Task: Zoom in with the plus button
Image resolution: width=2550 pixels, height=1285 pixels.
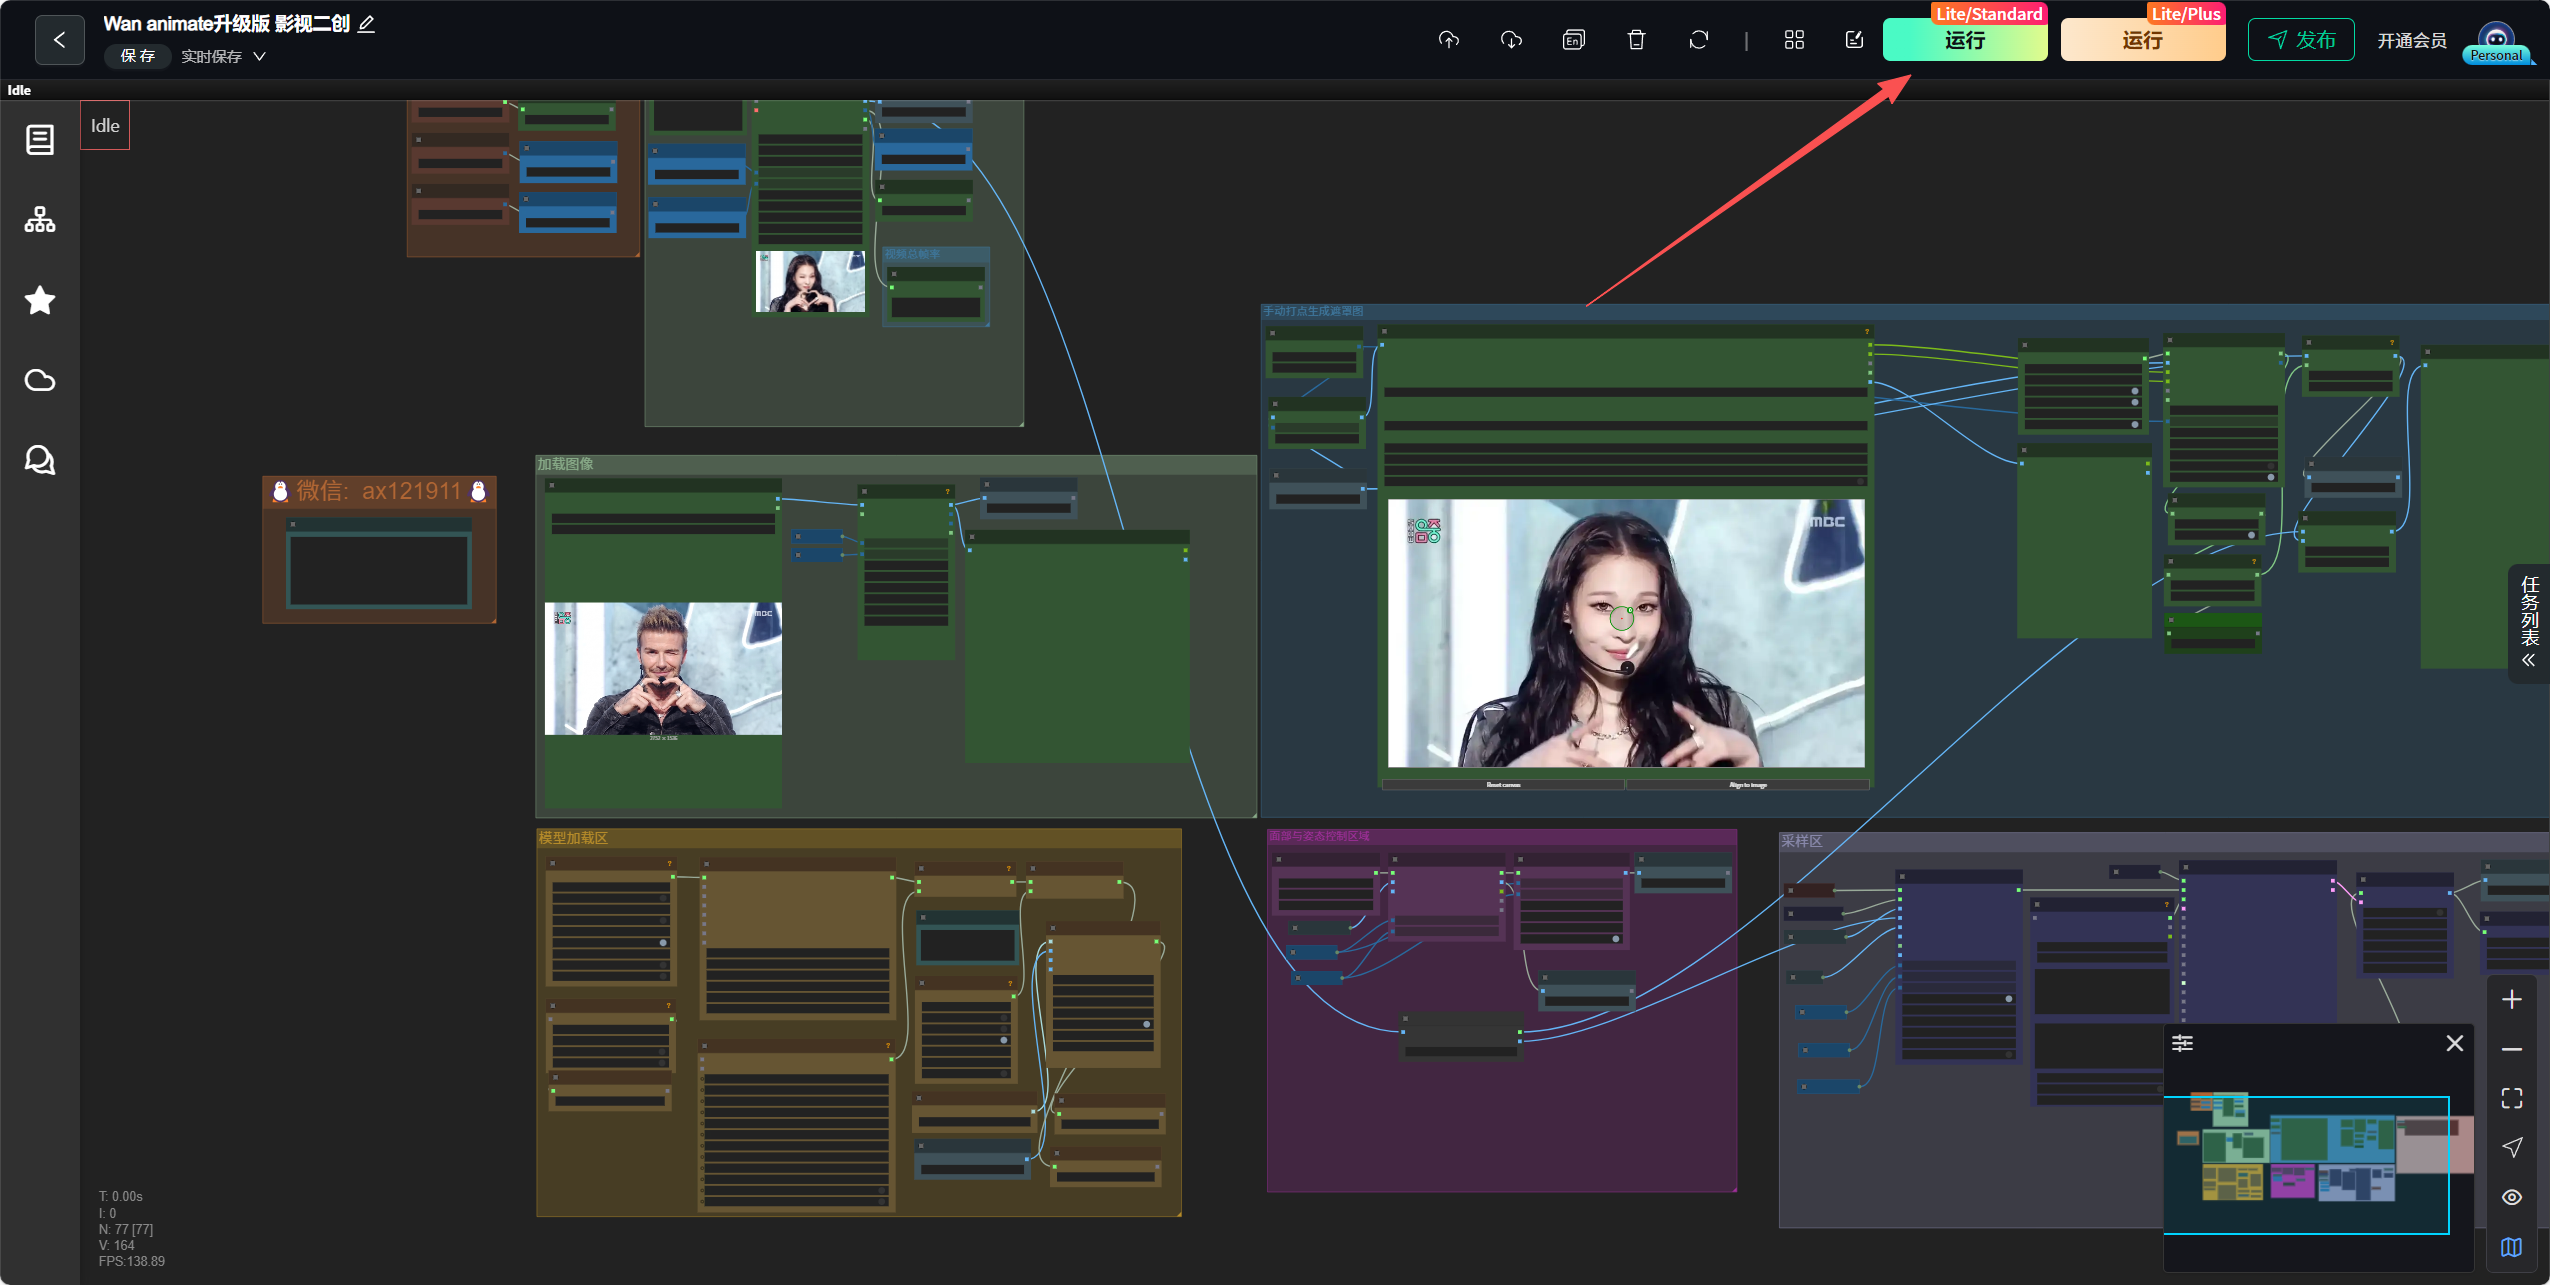Action: pos(2512,999)
